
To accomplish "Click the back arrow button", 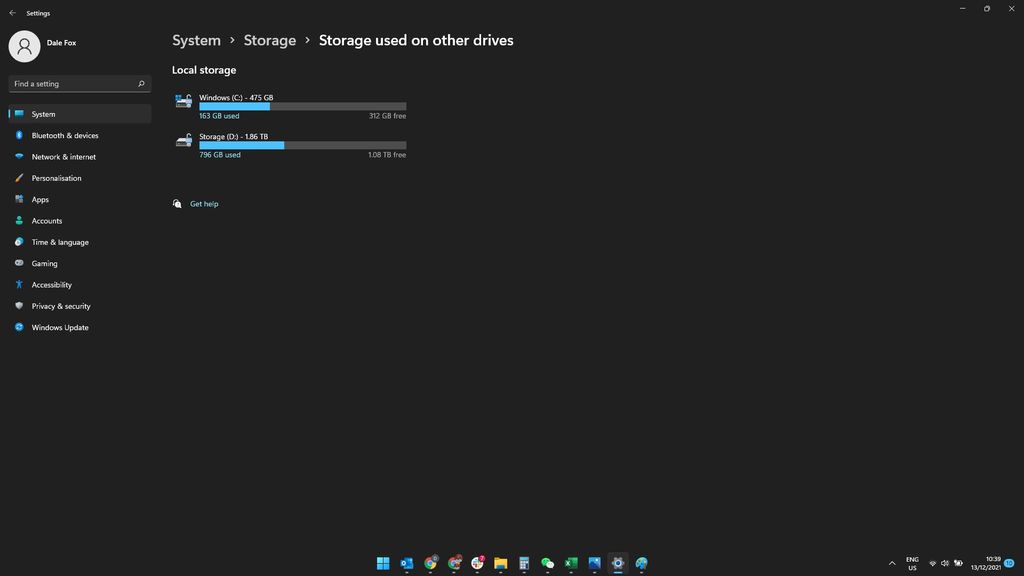I will 12,13.
